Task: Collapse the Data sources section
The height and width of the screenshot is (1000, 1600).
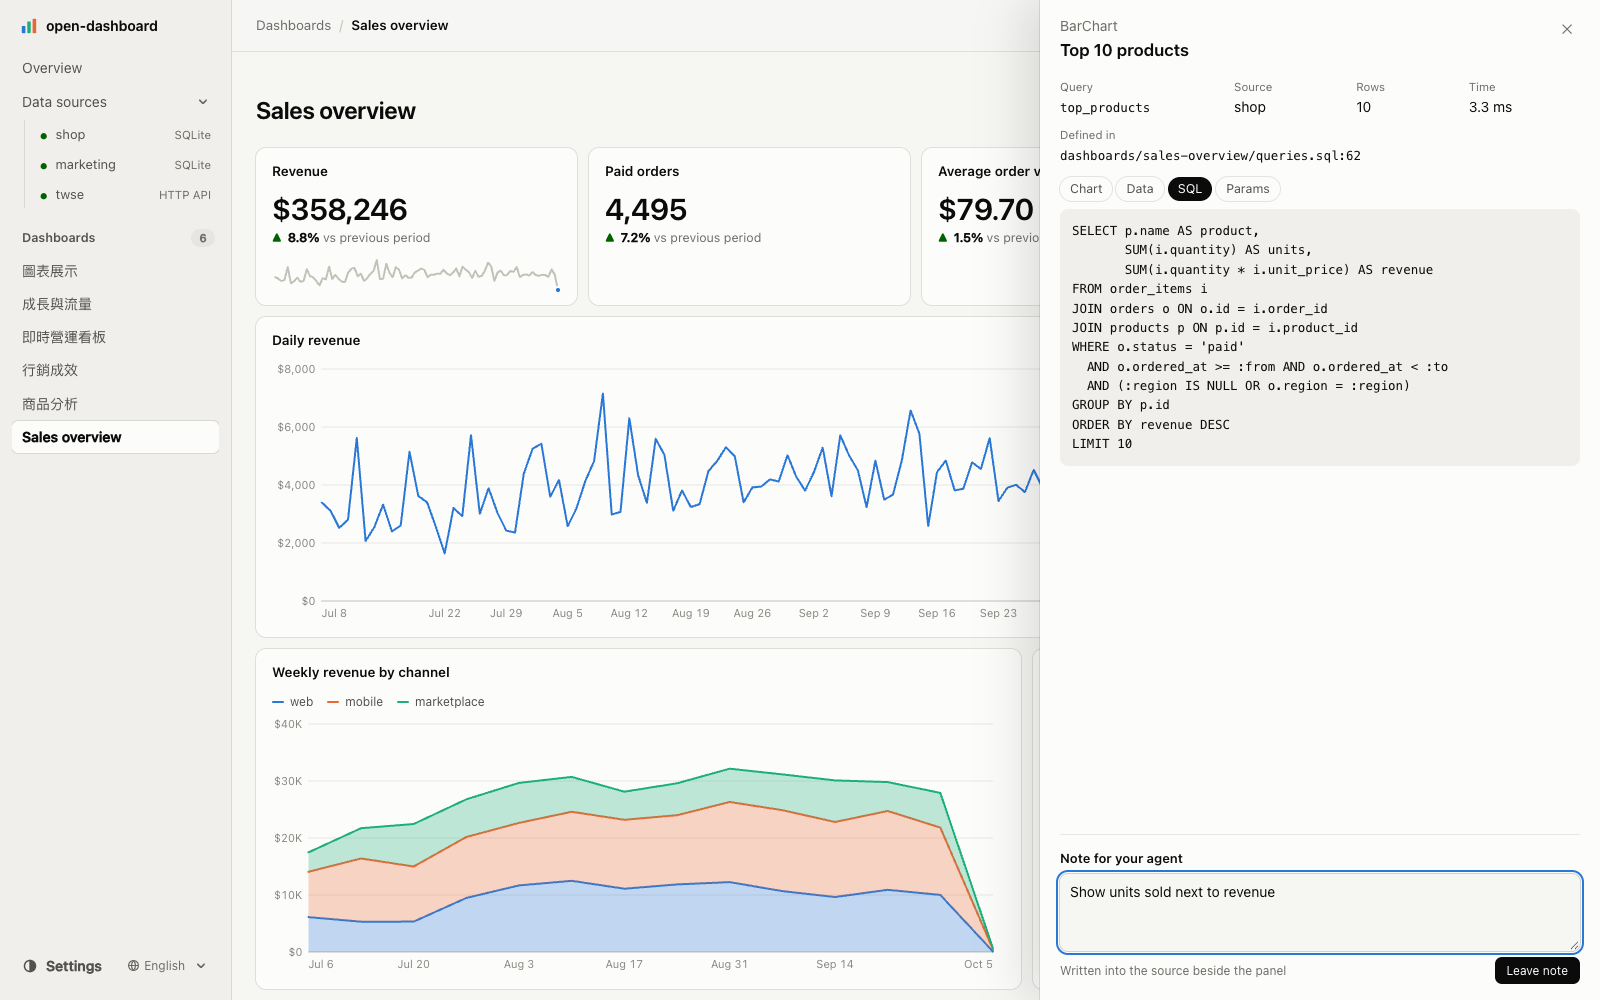Action: (203, 102)
